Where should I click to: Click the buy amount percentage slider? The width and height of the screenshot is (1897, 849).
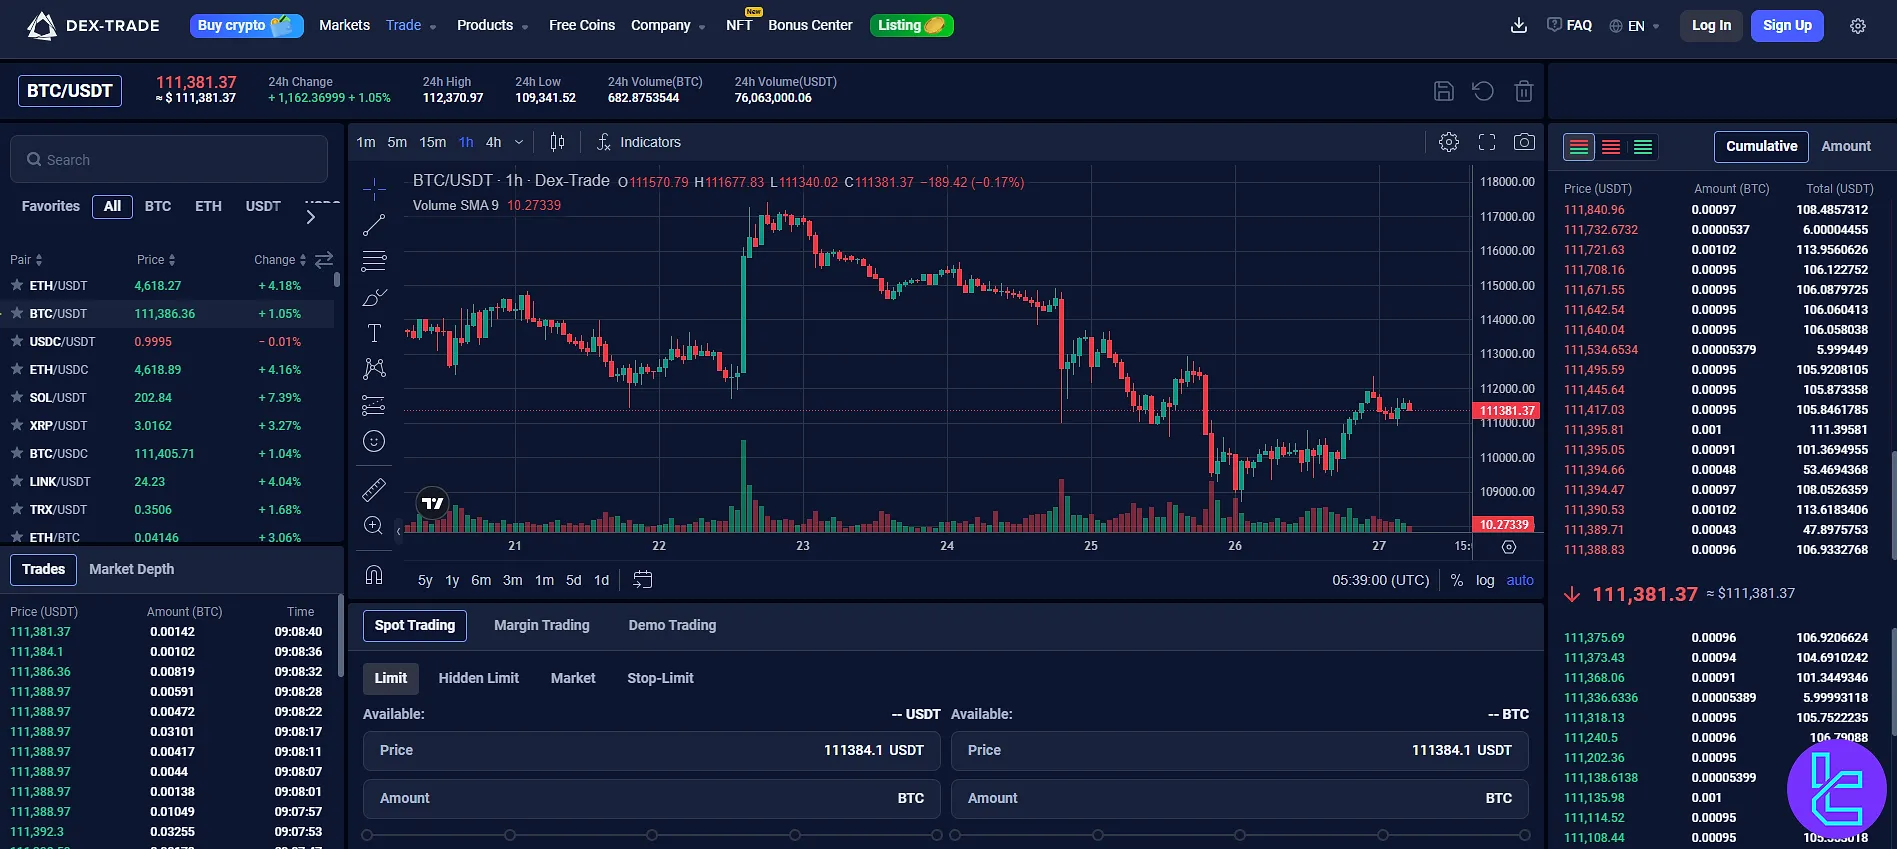point(652,835)
